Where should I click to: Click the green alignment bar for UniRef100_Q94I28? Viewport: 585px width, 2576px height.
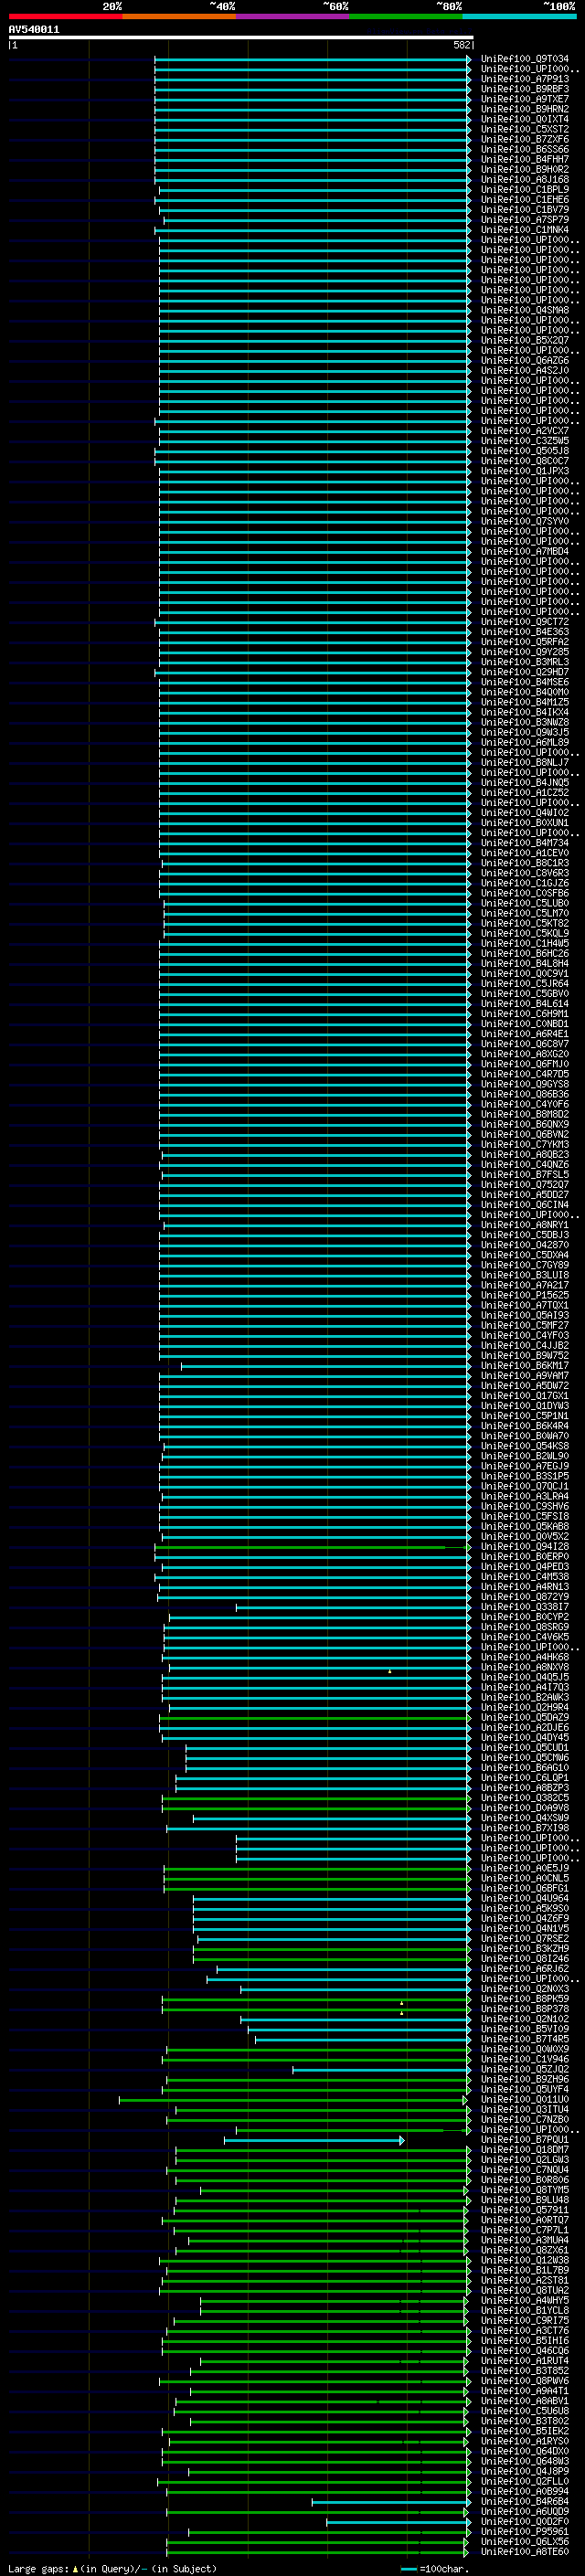pyautogui.click(x=312, y=1547)
